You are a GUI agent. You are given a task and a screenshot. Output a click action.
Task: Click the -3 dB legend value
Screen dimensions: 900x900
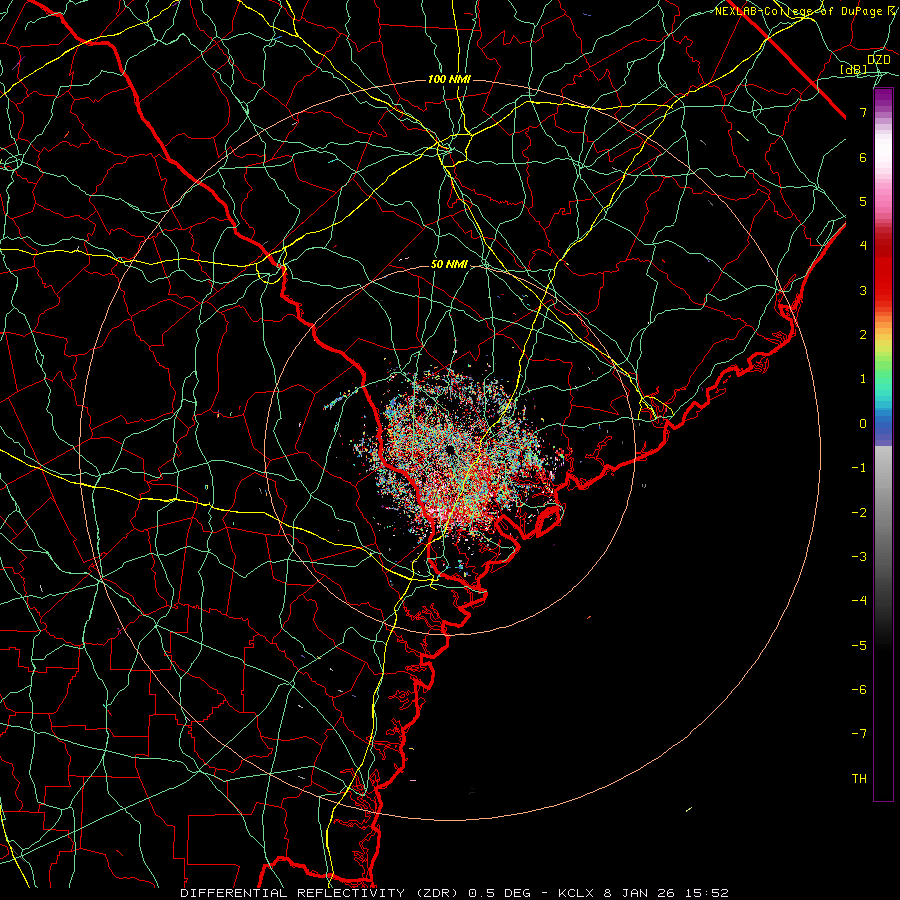coord(859,557)
